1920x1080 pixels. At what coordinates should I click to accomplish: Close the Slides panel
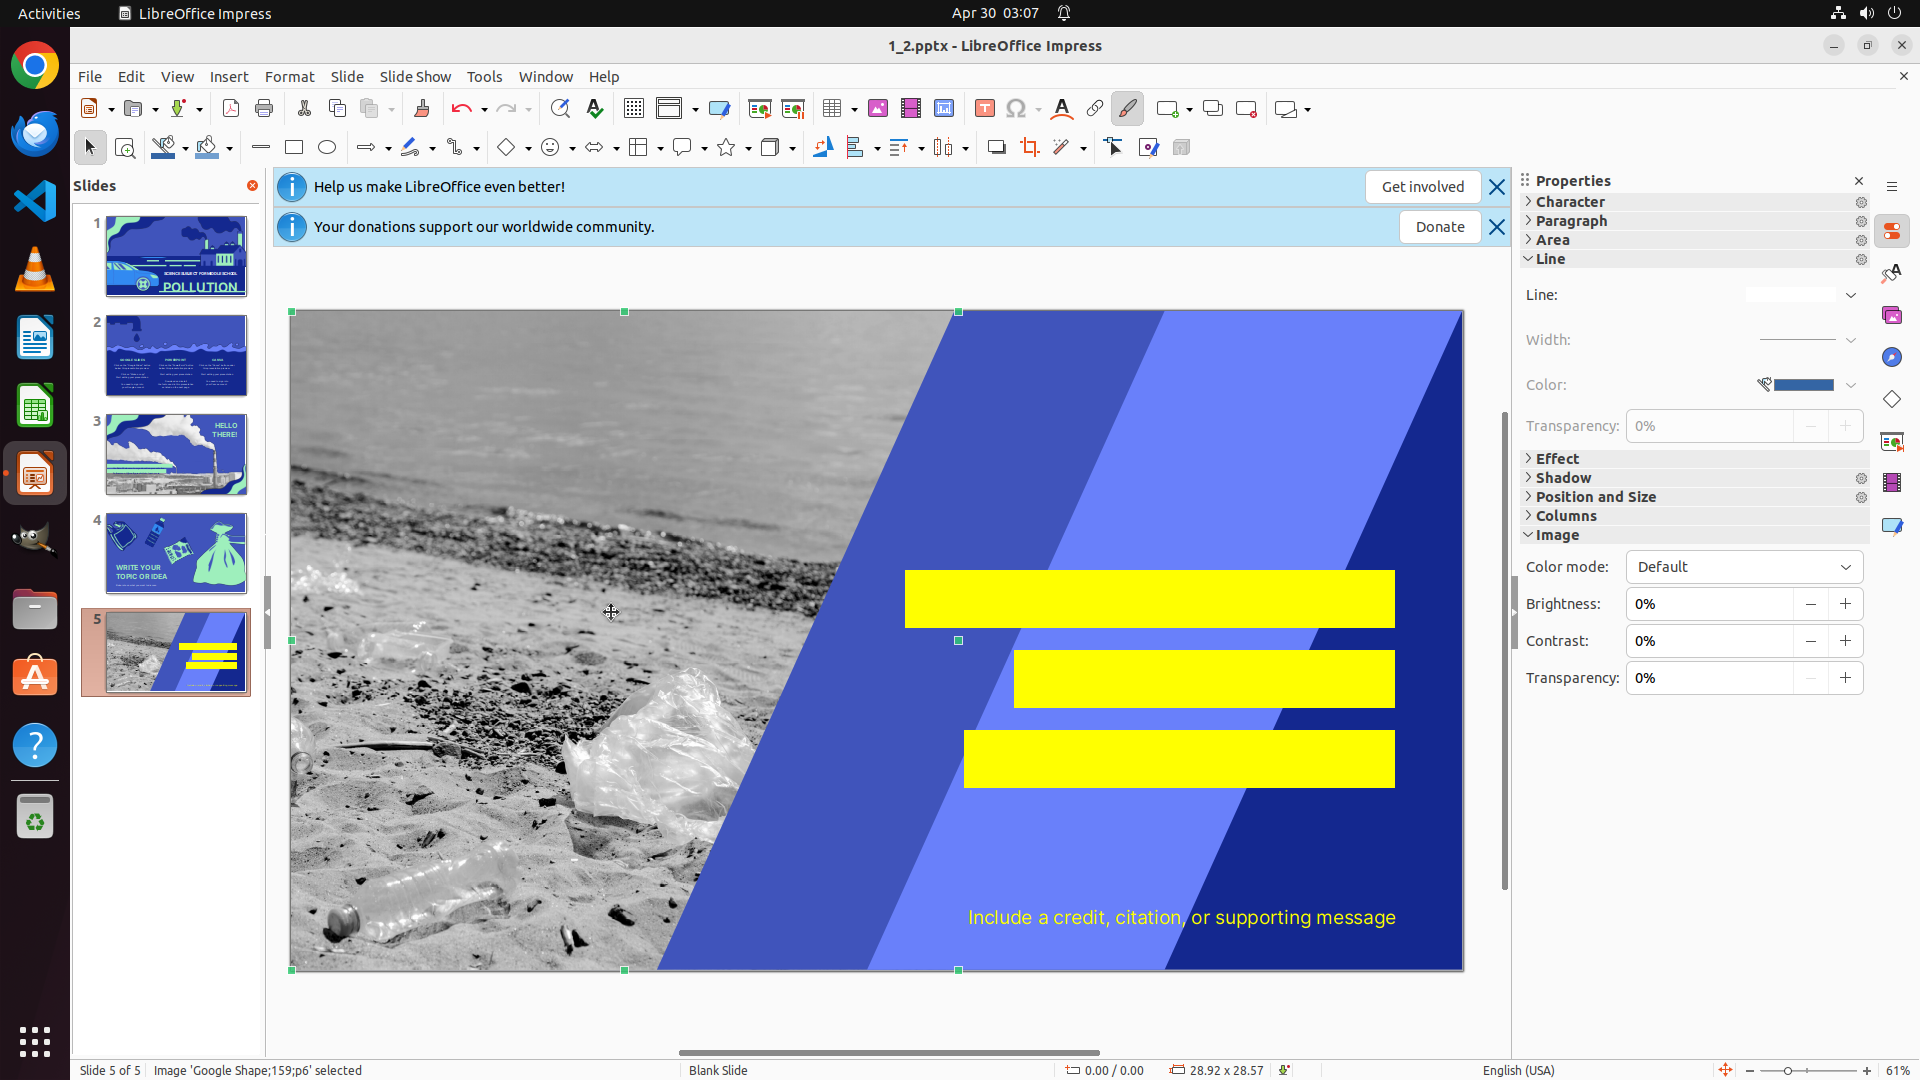(252, 186)
